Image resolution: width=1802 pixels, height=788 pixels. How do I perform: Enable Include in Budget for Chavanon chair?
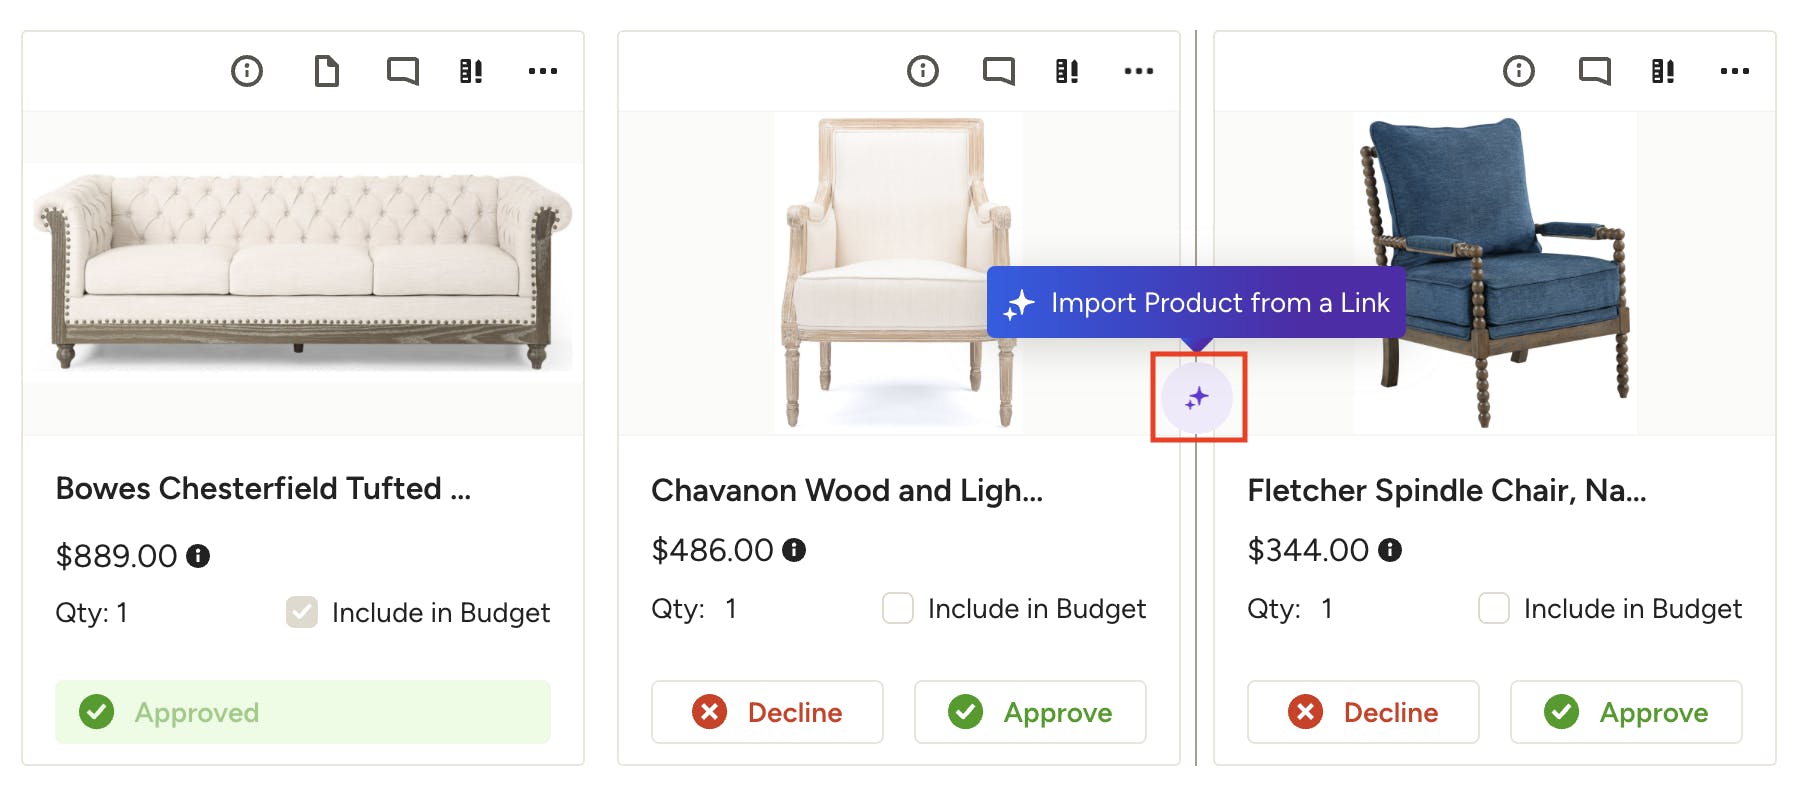898,608
